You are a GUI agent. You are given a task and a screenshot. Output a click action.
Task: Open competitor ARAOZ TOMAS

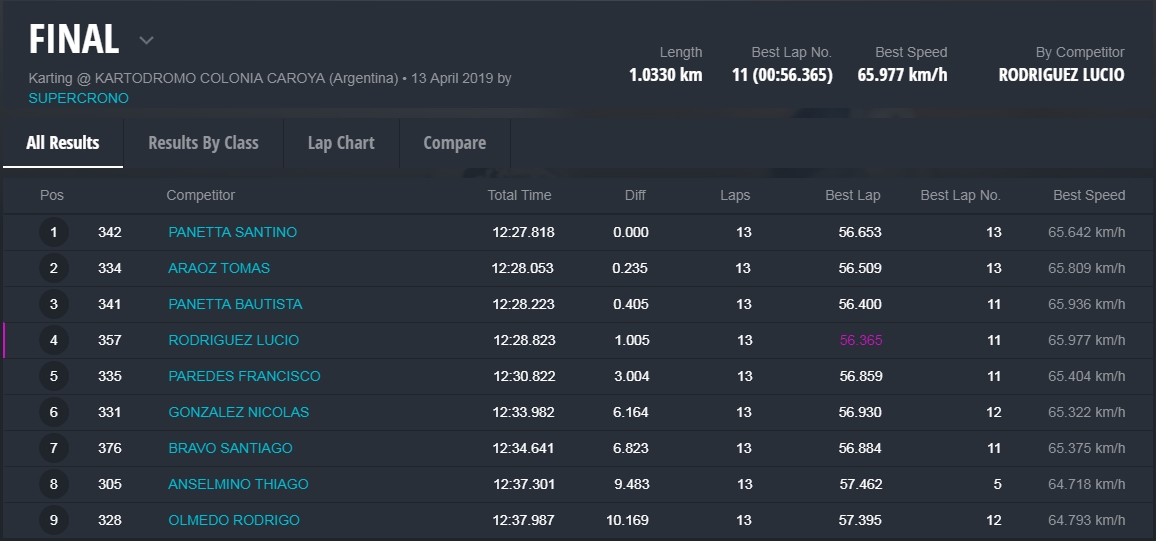point(219,268)
